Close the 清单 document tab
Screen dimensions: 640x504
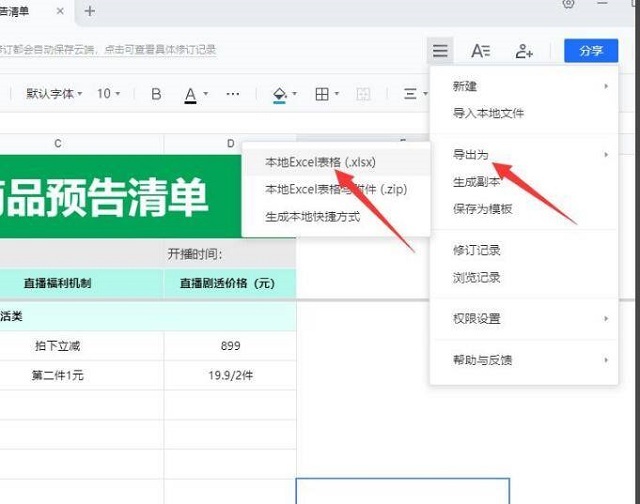60,11
